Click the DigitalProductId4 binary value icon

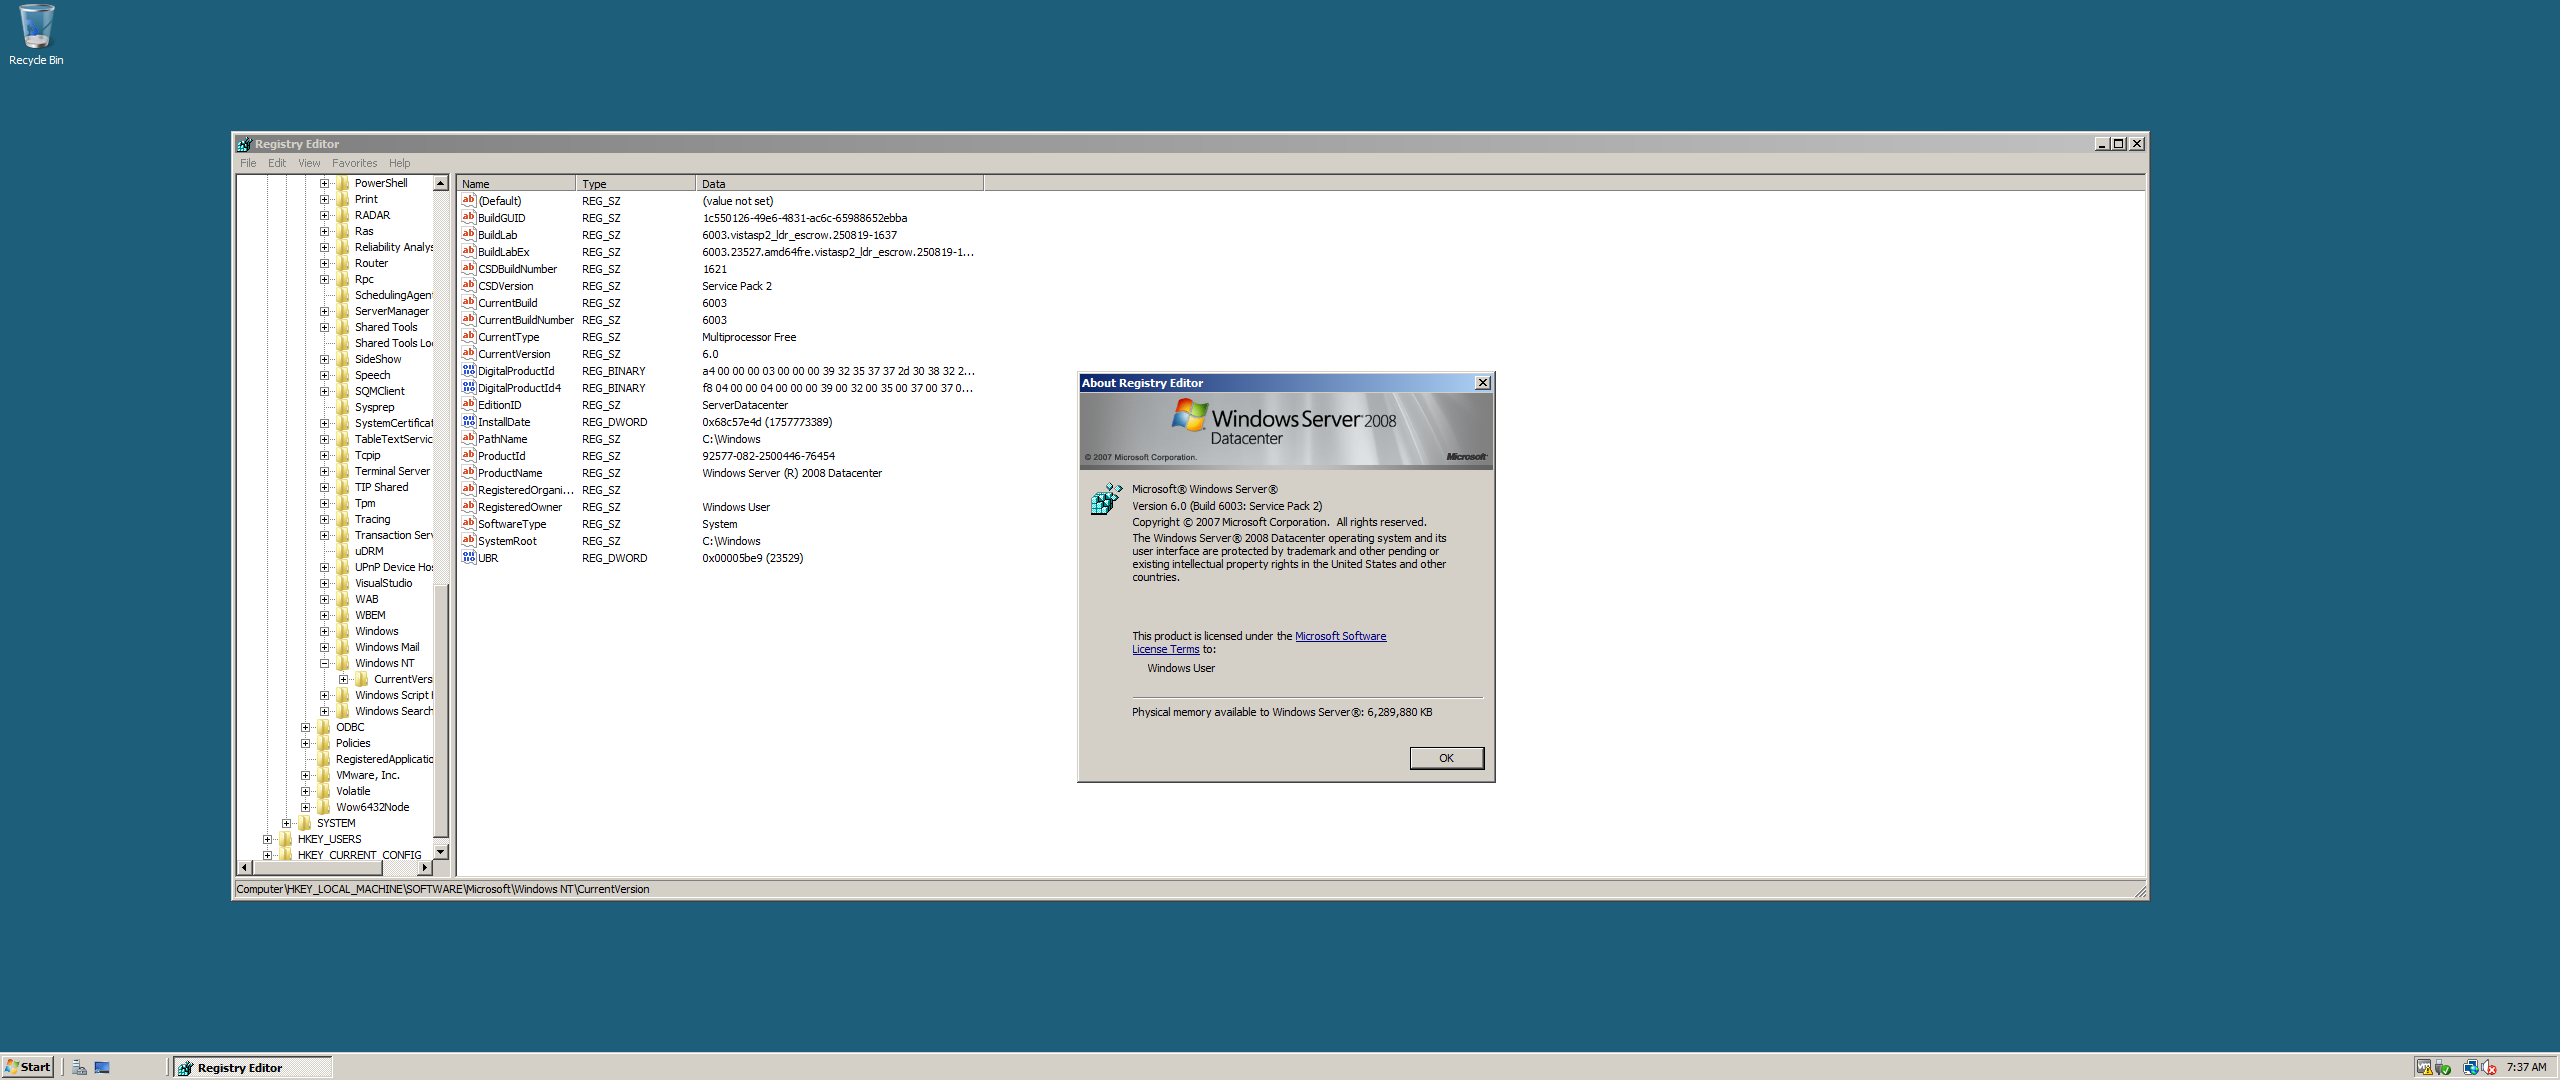point(468,387)
